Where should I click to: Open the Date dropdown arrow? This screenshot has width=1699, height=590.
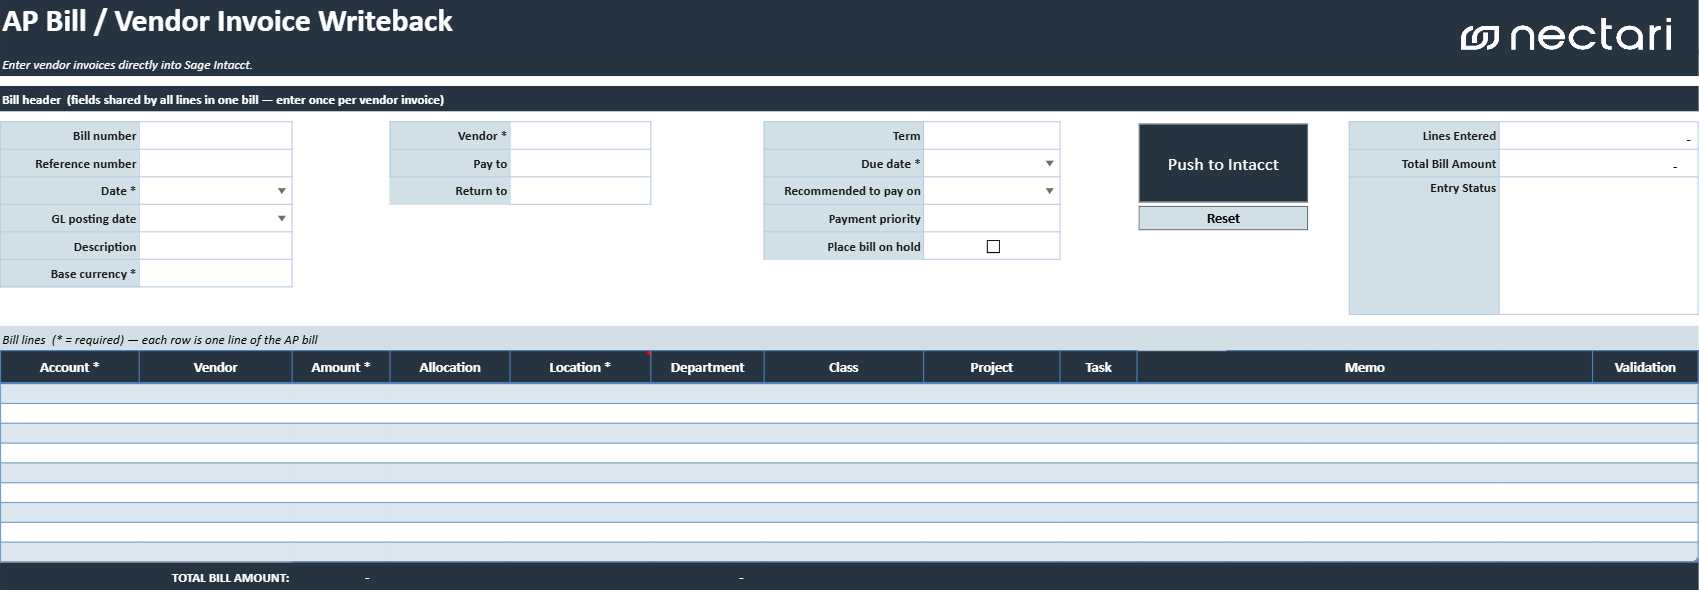(x=282, y=191)
